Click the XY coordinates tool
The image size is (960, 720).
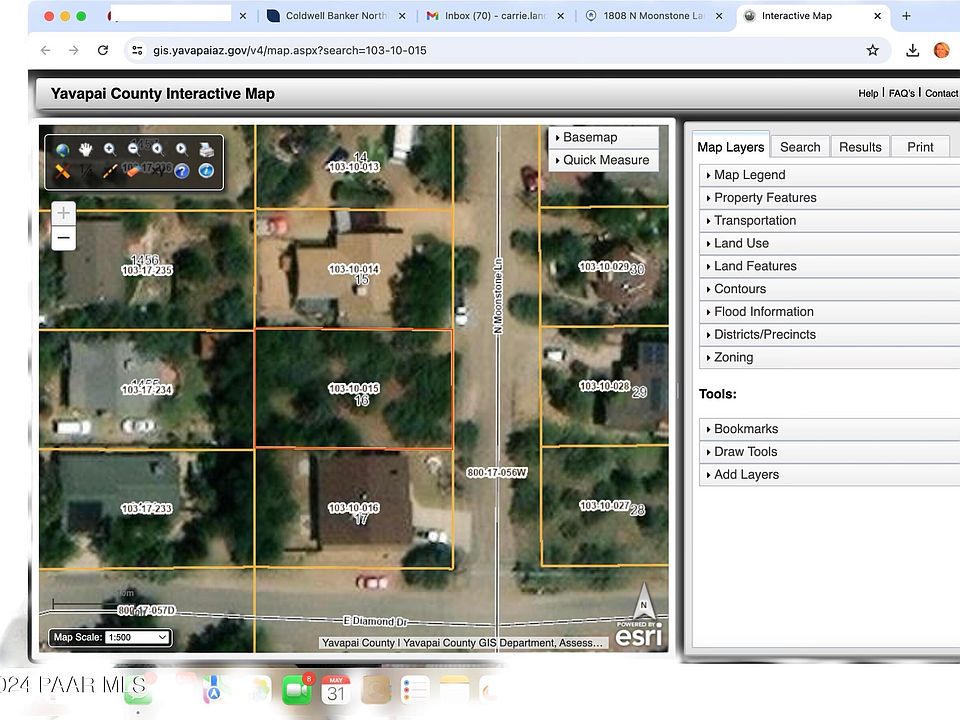click(157, 171)
